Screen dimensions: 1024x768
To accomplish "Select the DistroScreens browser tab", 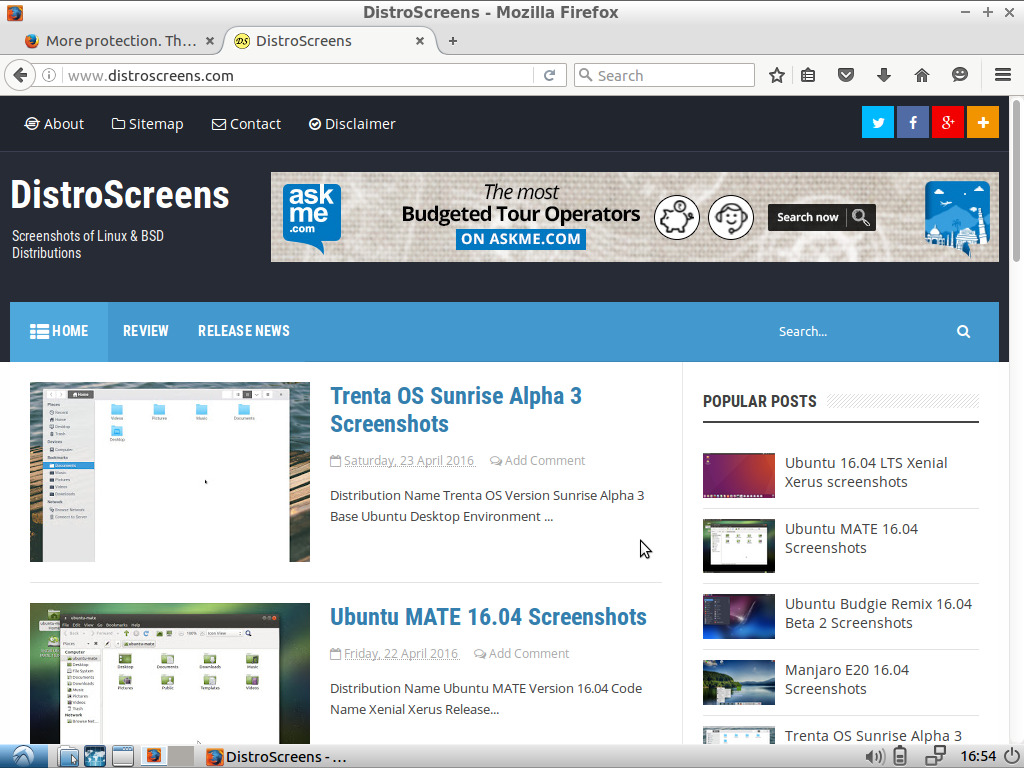I will tap(330, 40).
